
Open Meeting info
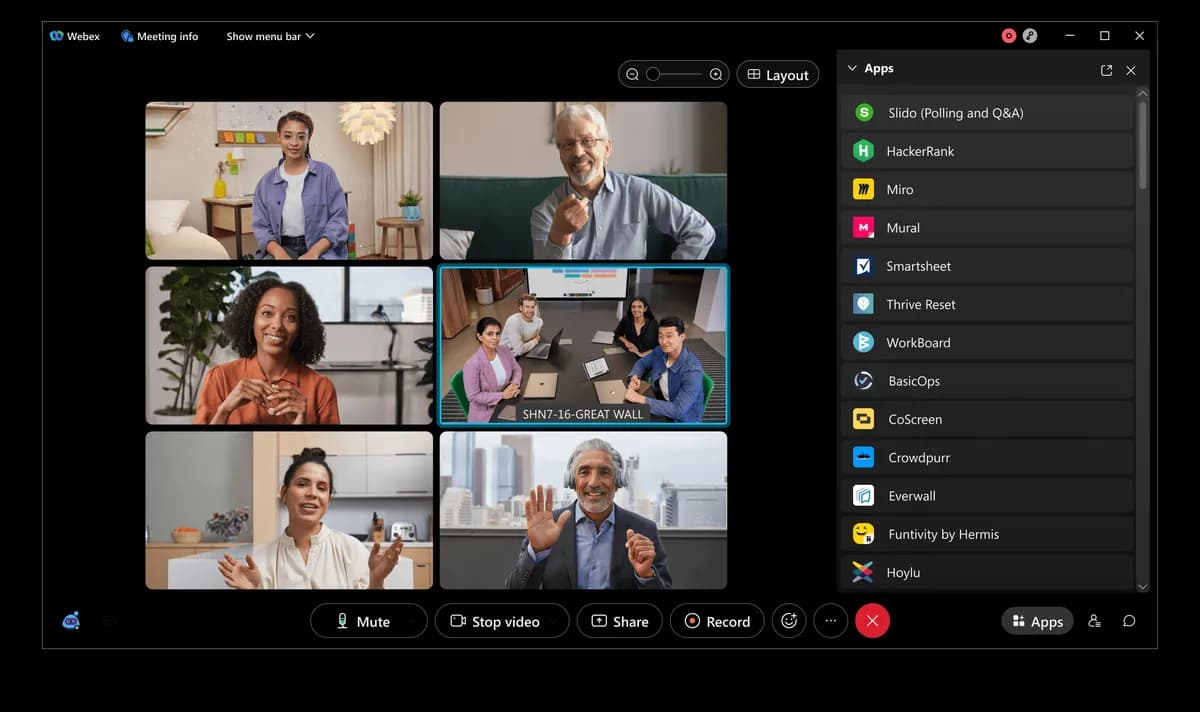[159, 36]
